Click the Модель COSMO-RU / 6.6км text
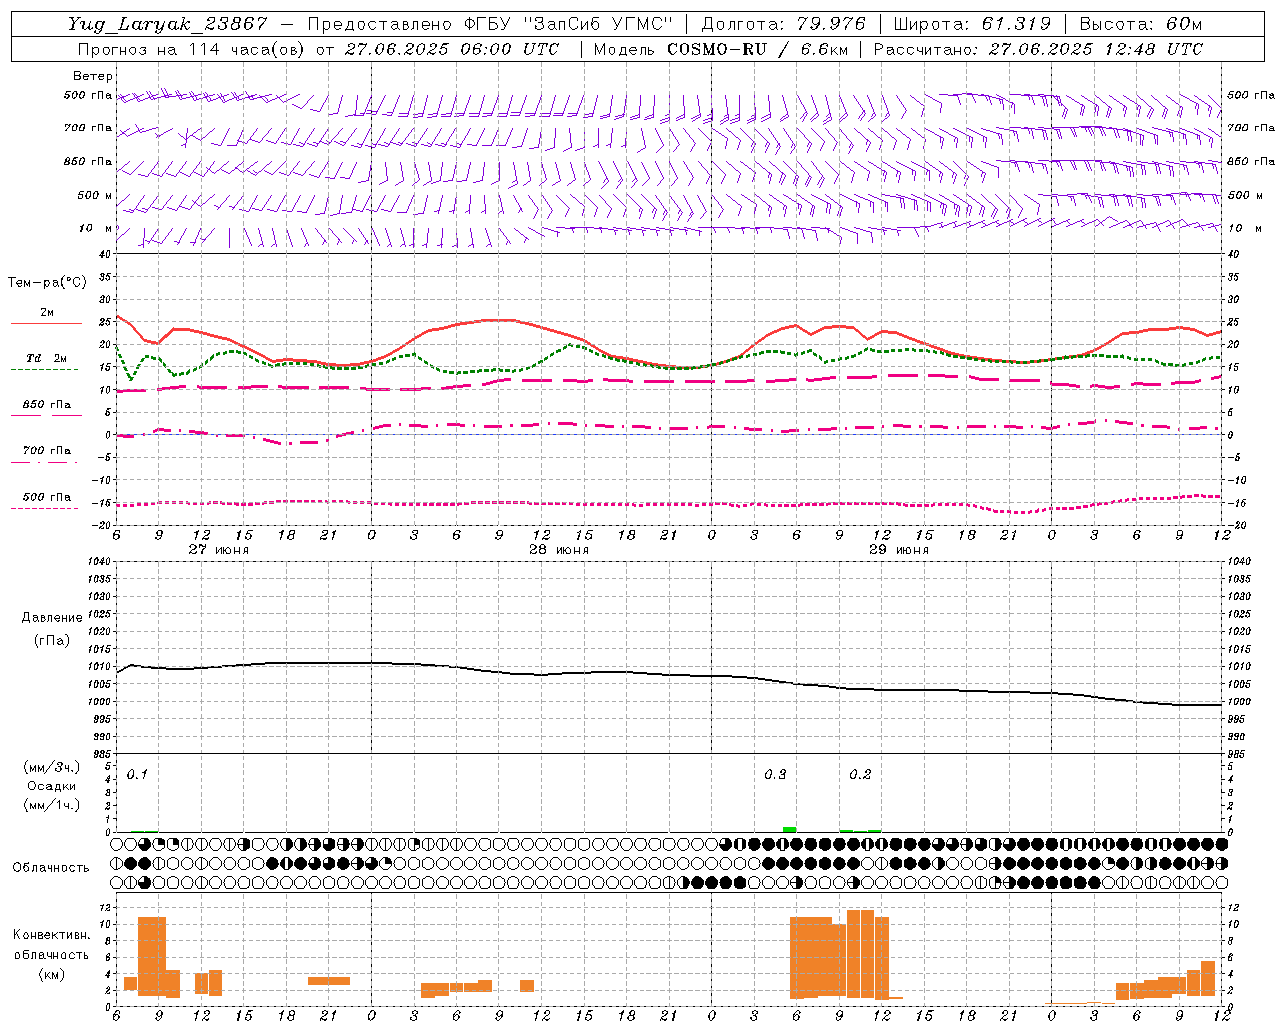1280x1024 pixels. pyautogui.click(x=720, y=49)
